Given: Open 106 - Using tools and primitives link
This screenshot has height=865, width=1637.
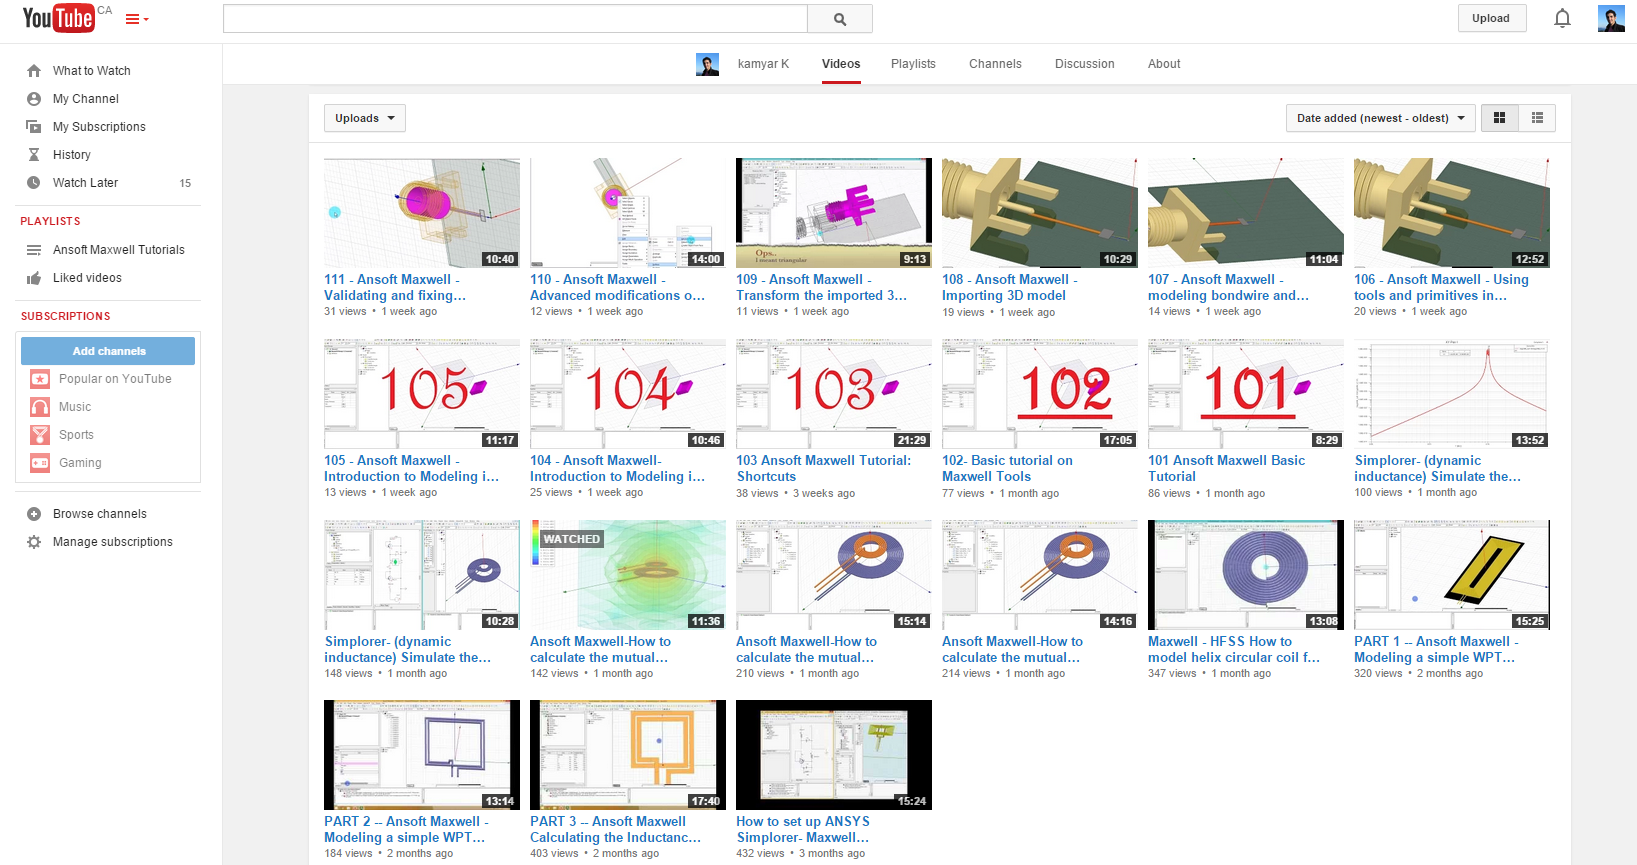Looking at the screenshot, I should pyautogui.click(x=1441, y=287).
